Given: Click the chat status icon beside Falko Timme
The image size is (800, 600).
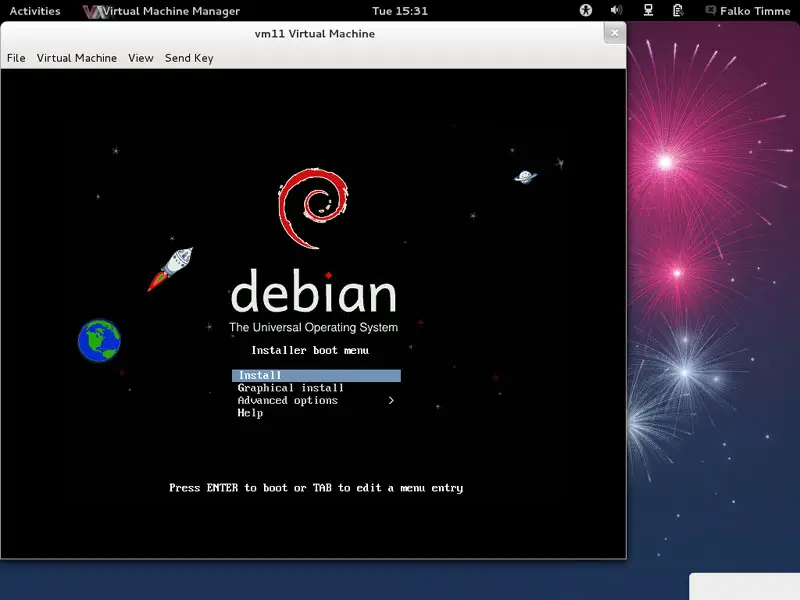Looking at the screenshot, I should click(709, 11).
